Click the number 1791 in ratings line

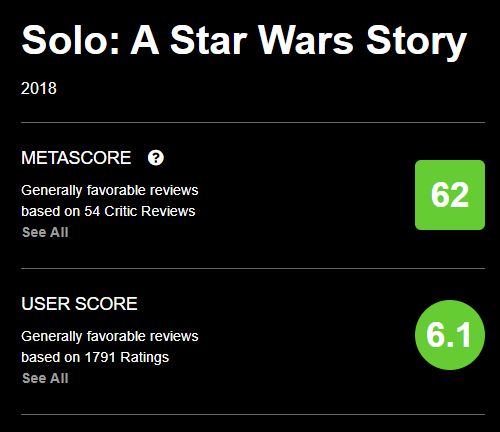(x=100, y=357)
